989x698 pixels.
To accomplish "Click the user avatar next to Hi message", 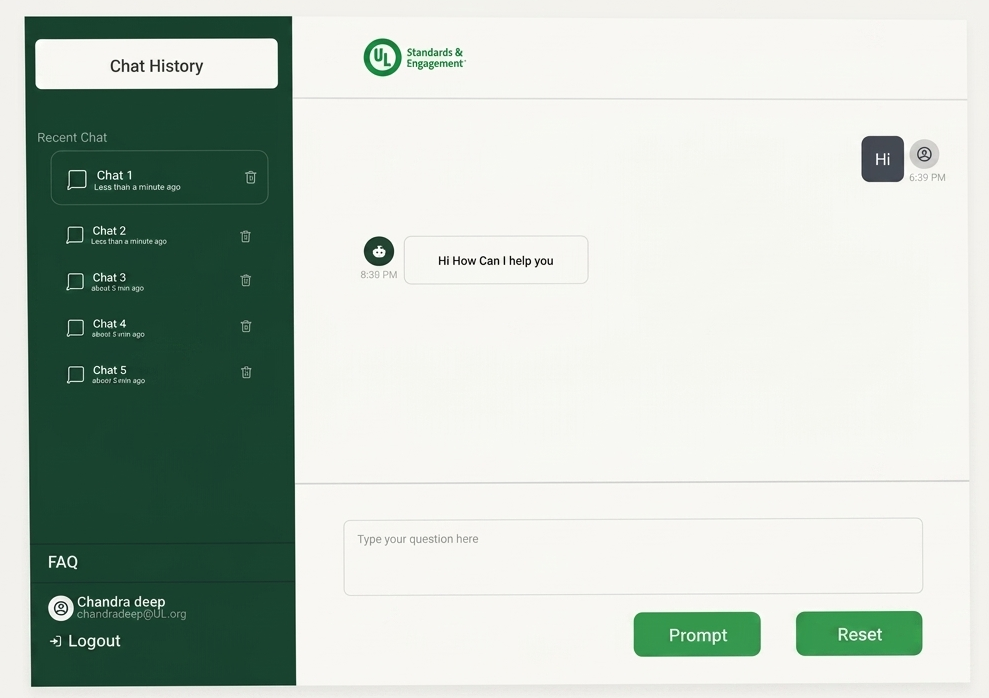I will [924, 154].
